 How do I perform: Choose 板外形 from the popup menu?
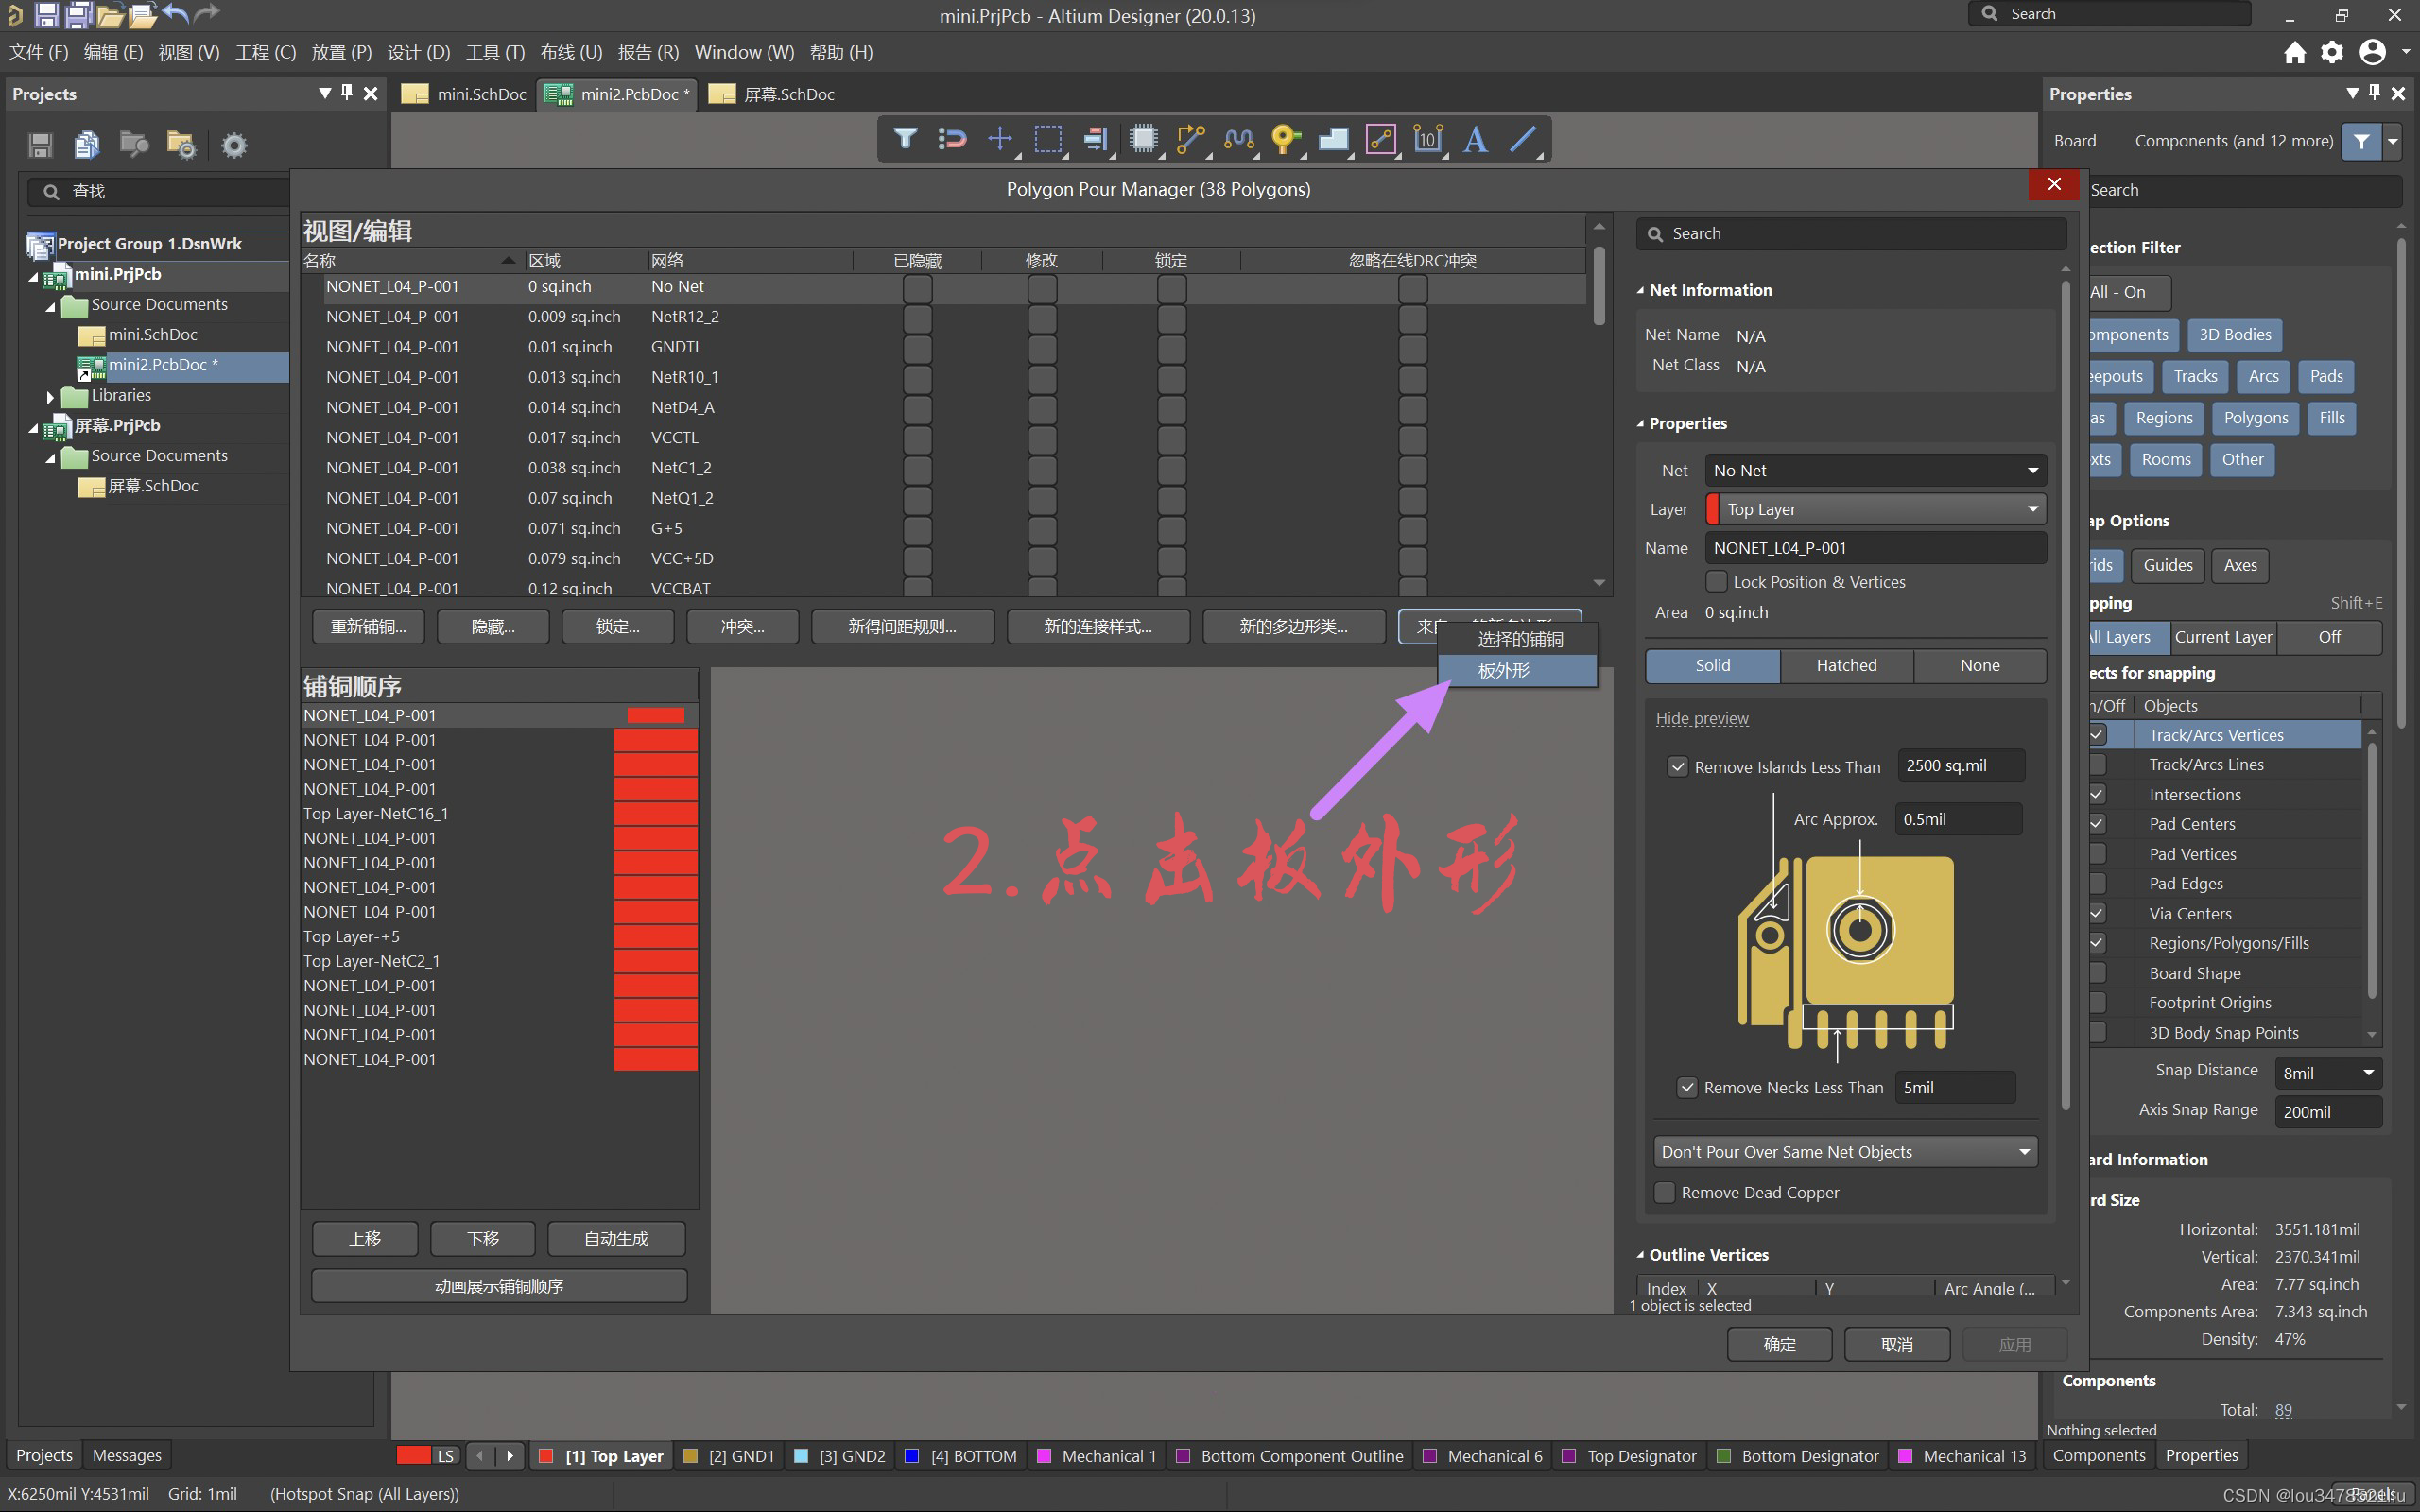tap(1504, 670)
